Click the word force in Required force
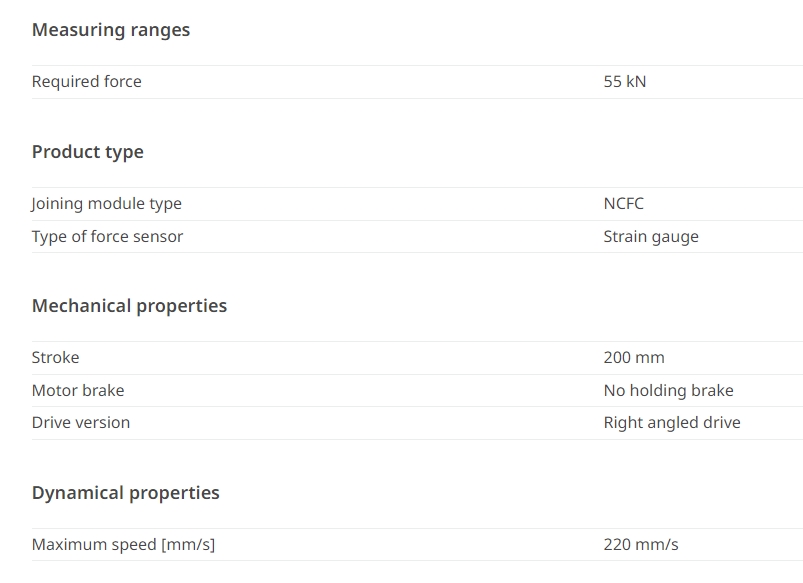This screenshot has width=803, height=583. click(122, 81)
